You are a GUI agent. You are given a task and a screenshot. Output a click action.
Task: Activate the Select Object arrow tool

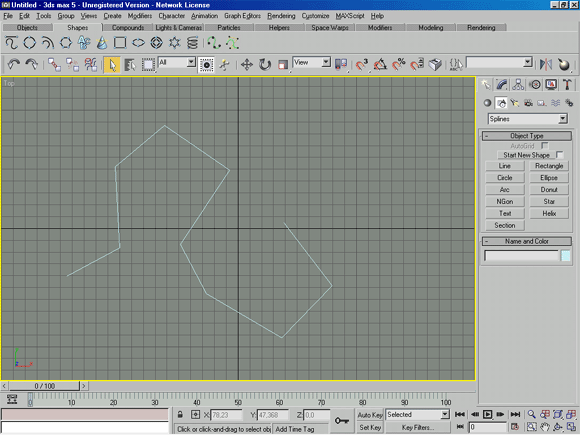(112, 65)
